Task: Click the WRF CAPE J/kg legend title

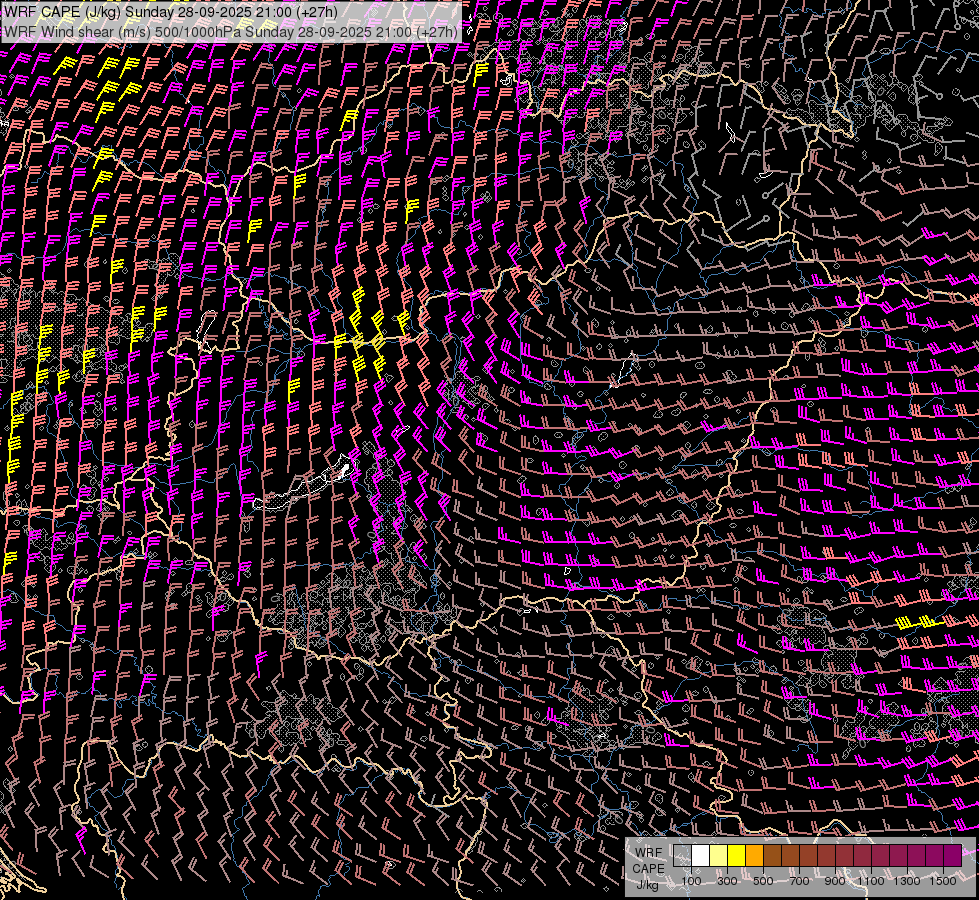Action: coord(648,867)
